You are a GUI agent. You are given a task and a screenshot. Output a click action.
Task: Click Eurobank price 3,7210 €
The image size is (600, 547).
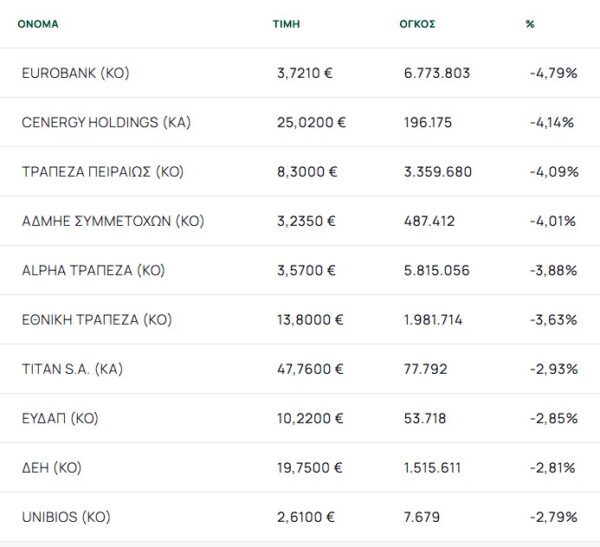coord(305,73)
